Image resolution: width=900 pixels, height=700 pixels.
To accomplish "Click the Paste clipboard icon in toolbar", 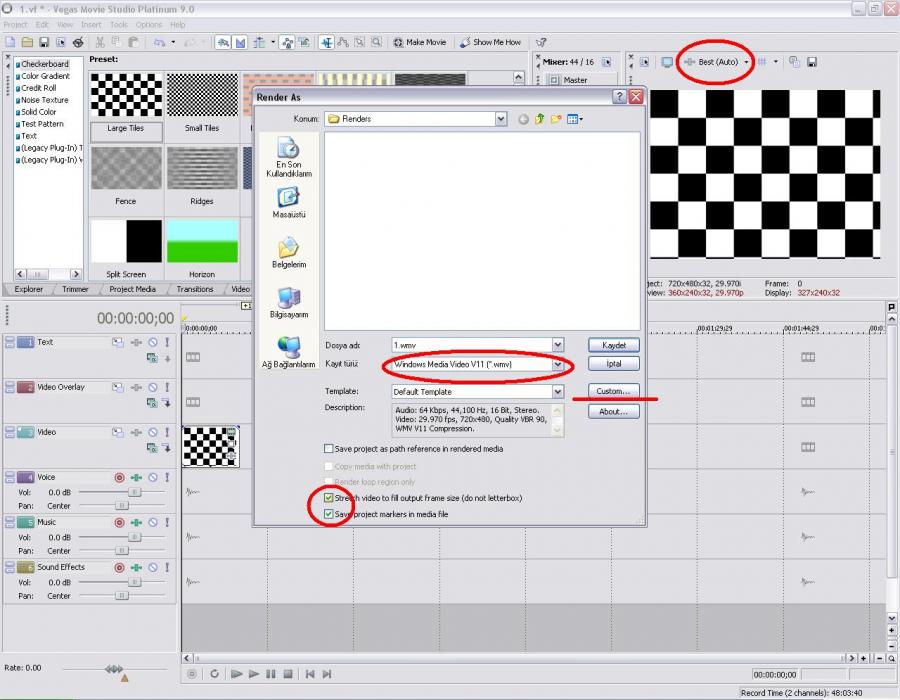I will 133,42.
